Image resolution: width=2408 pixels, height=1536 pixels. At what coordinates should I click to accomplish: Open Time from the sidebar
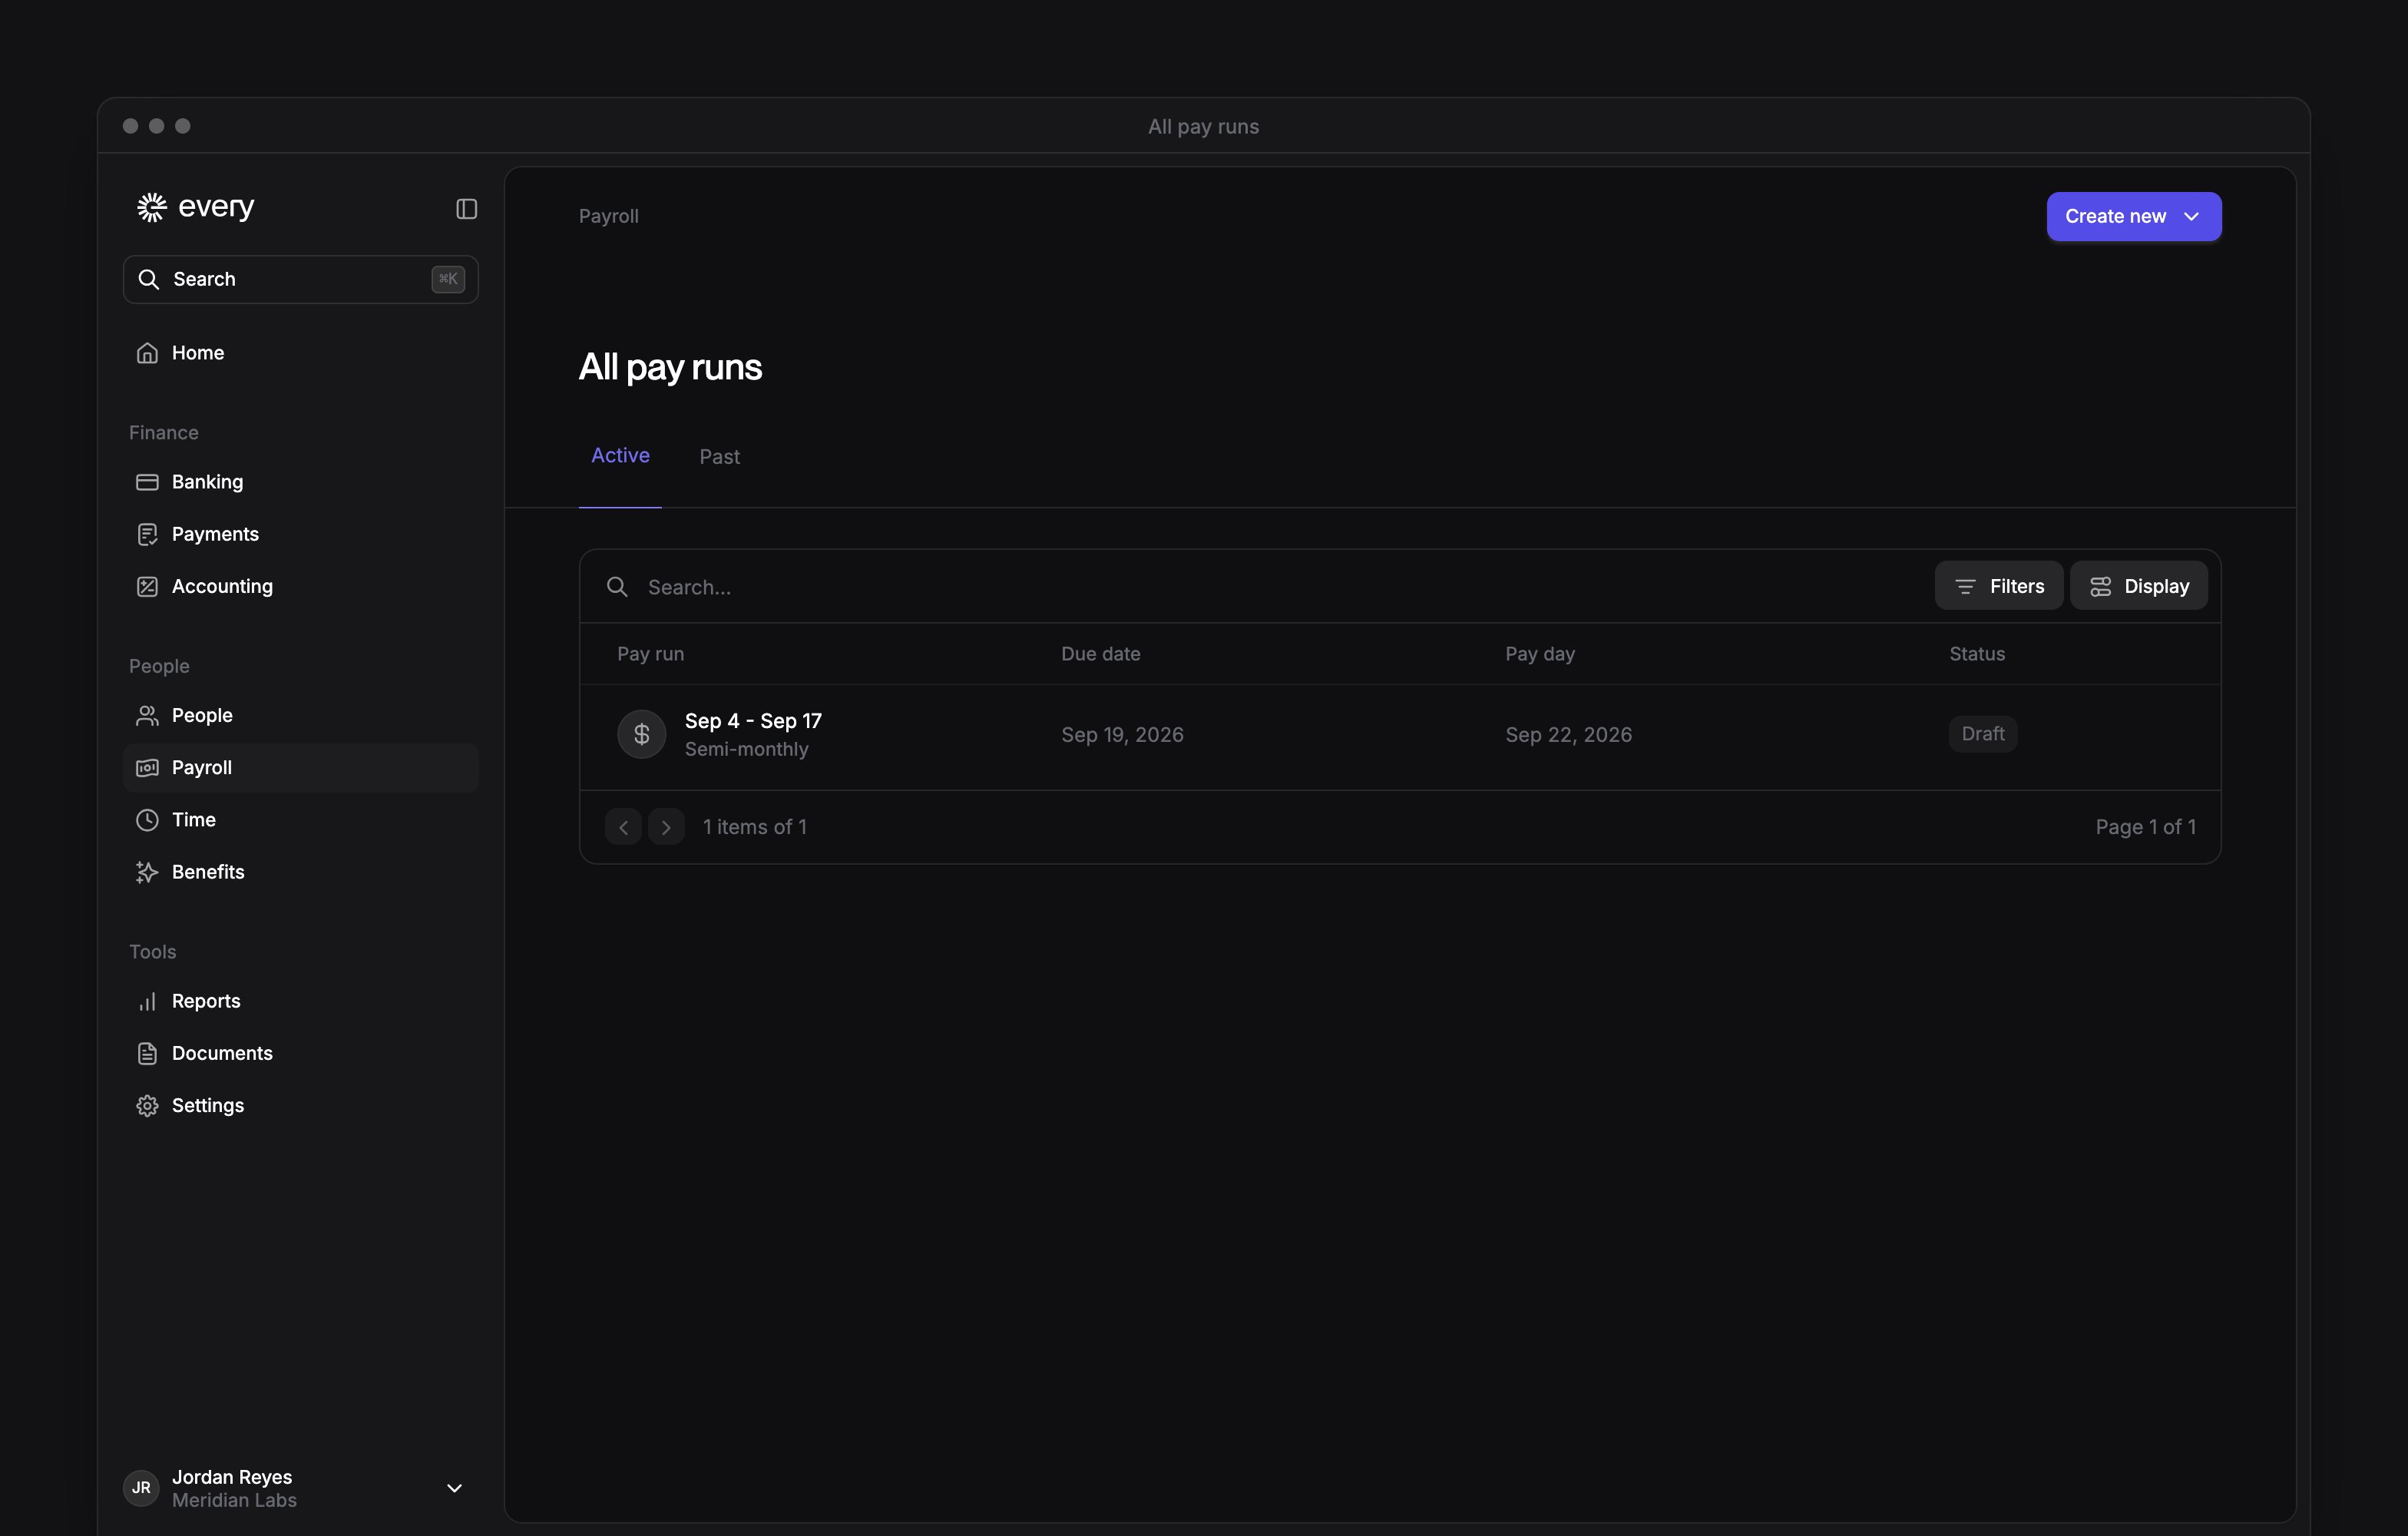point(300,820)
